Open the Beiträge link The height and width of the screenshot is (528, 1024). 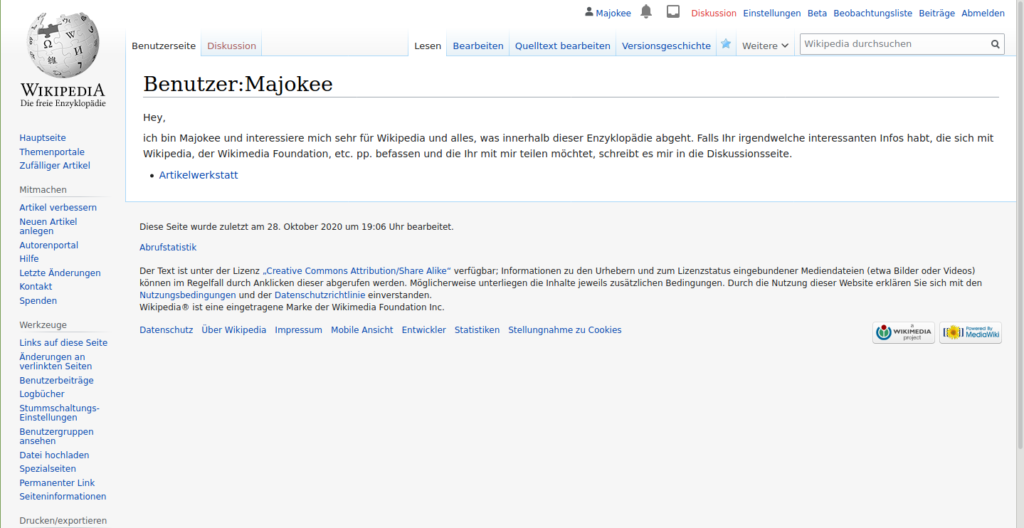[x=936, y=13]
